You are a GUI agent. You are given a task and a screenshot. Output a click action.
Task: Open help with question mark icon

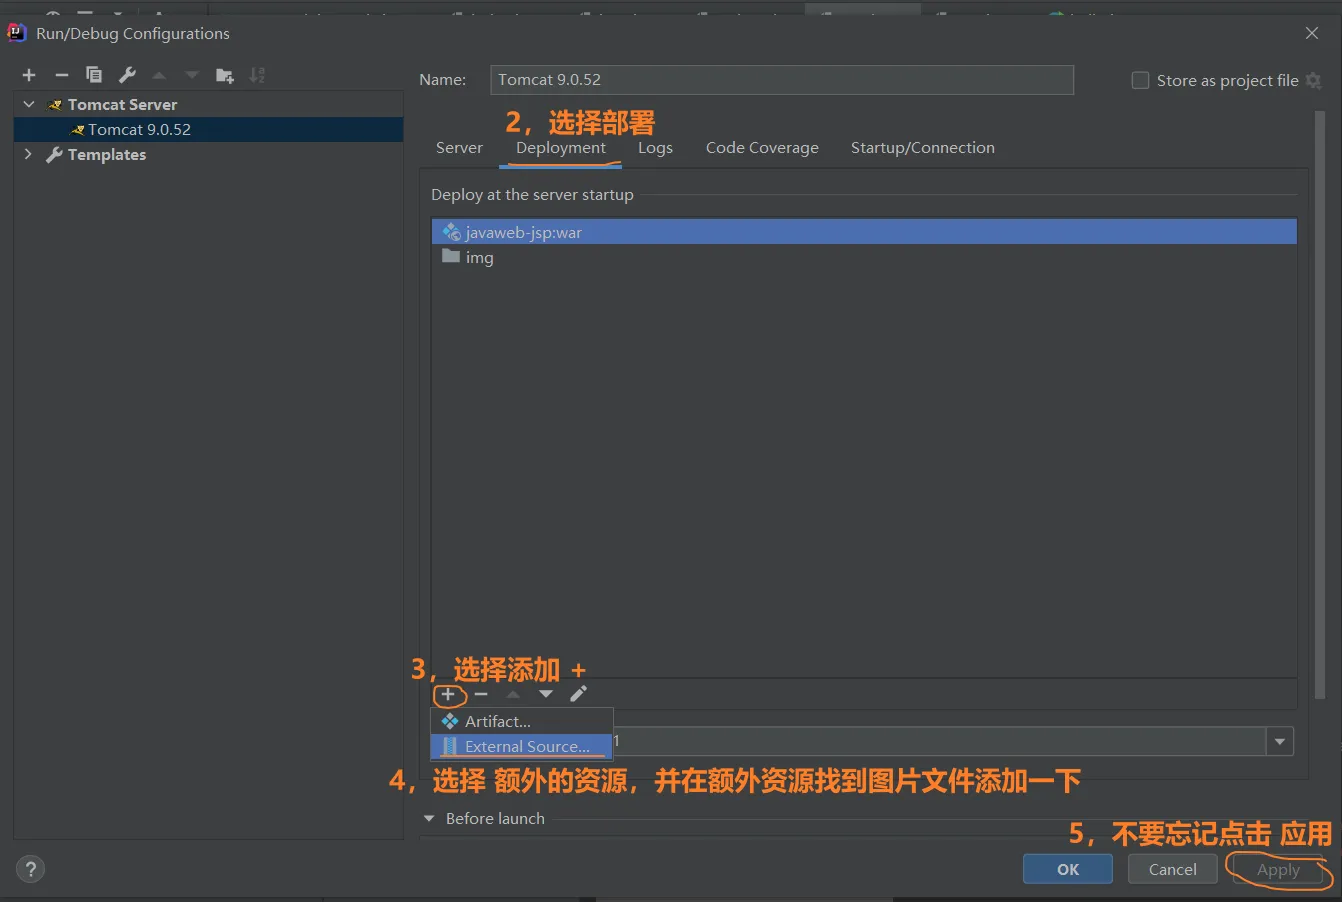coord(31,869)
